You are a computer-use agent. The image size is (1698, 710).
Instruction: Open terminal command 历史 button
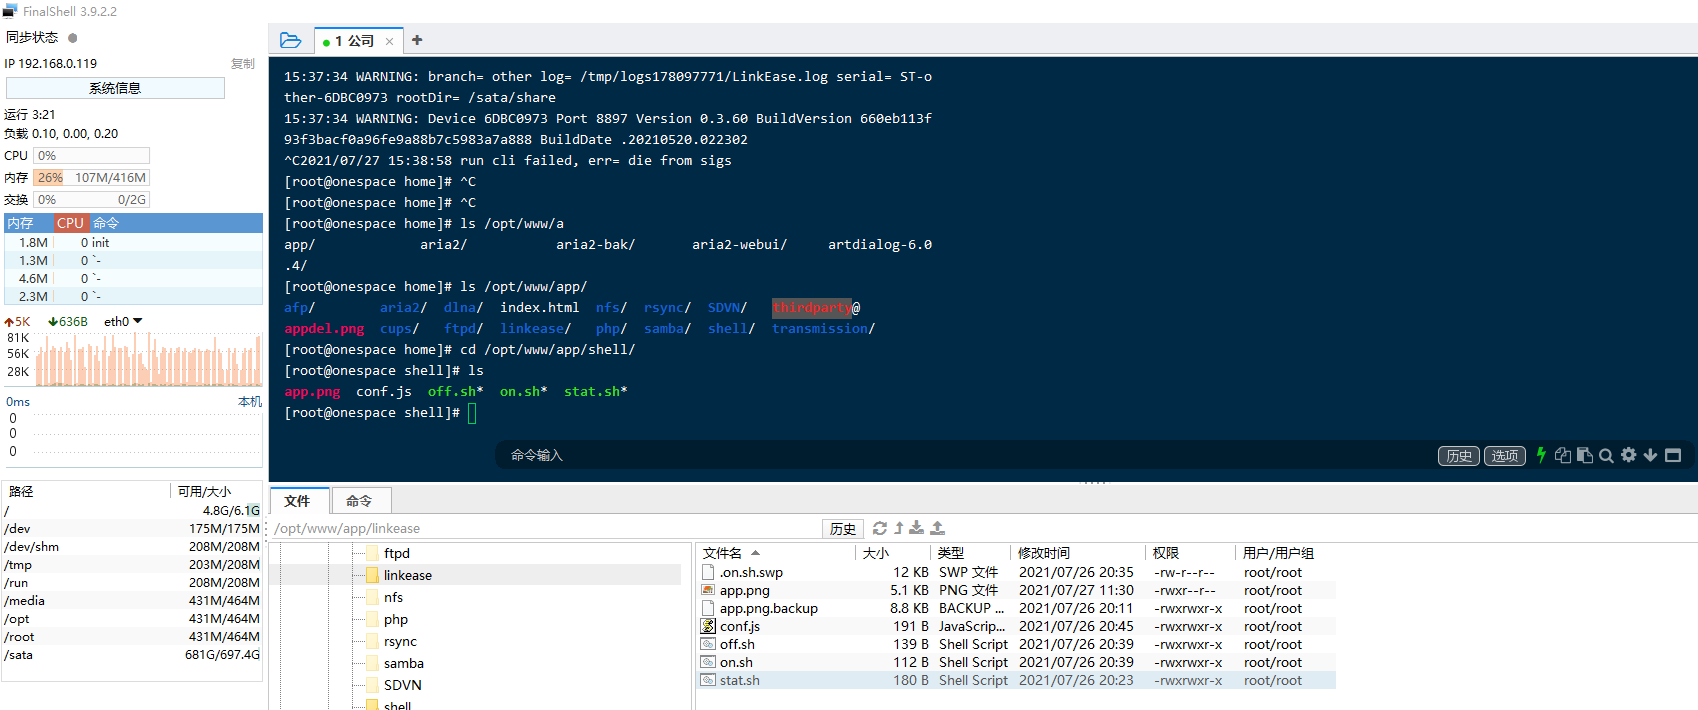coord(1459,456)
